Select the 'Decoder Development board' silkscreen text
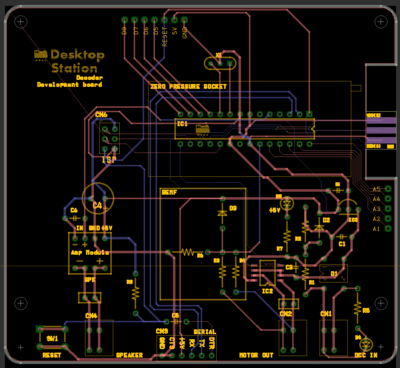Viewport: 400px width, 368px height. [x=70, y=81]
